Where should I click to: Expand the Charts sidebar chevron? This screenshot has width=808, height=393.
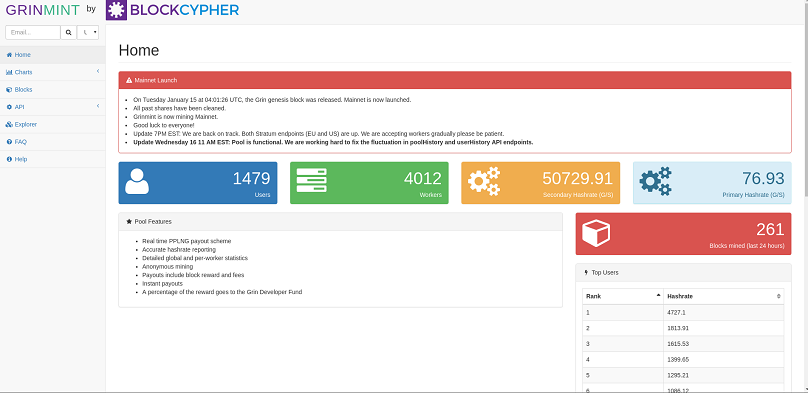click(98, 72)
